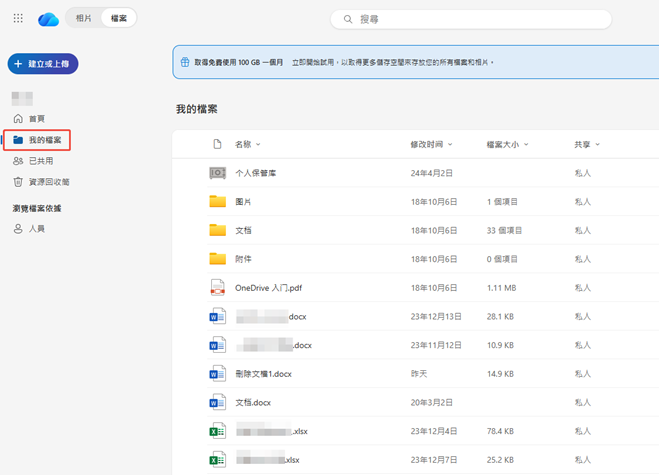
Task: Click Word icon in the 10.9 KB row
Action: (x=218, y=345)
